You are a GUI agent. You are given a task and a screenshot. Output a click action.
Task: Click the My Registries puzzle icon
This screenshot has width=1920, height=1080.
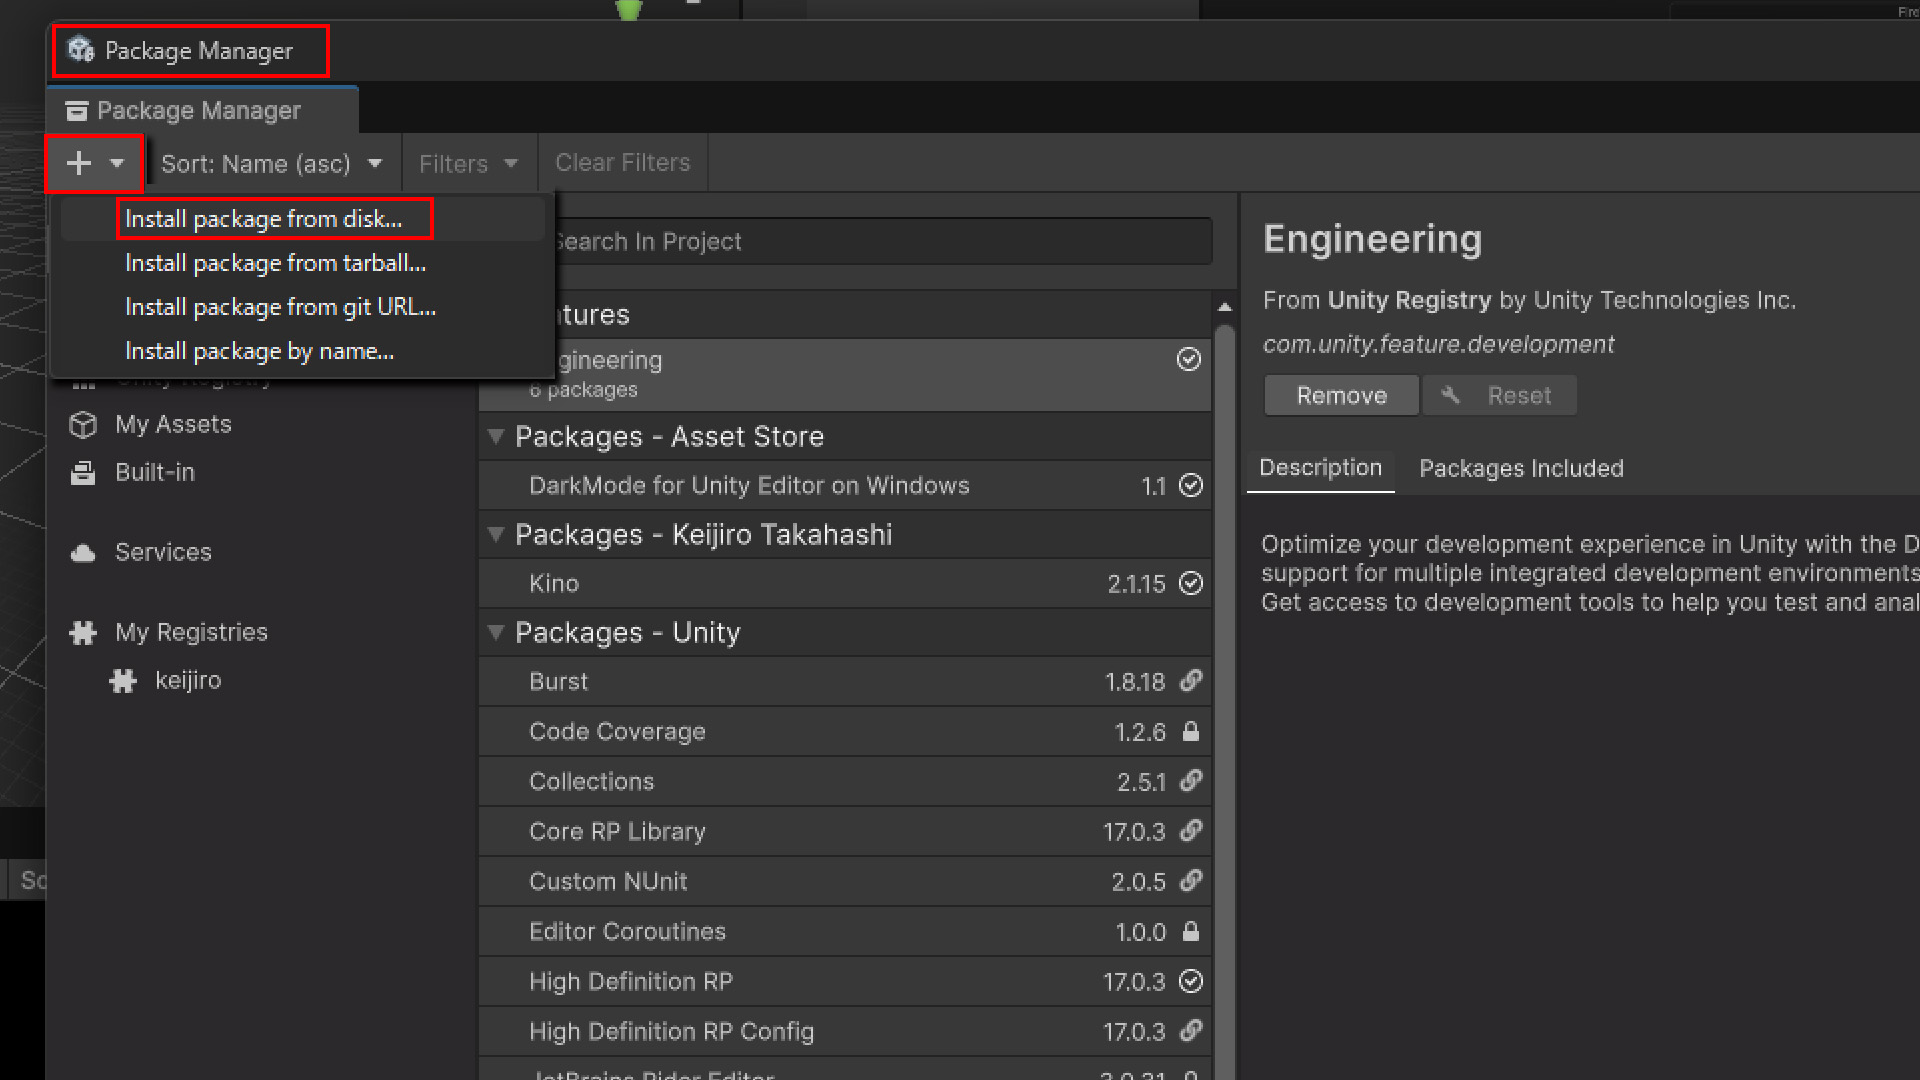pyautogui.click(x=83, y=633)
